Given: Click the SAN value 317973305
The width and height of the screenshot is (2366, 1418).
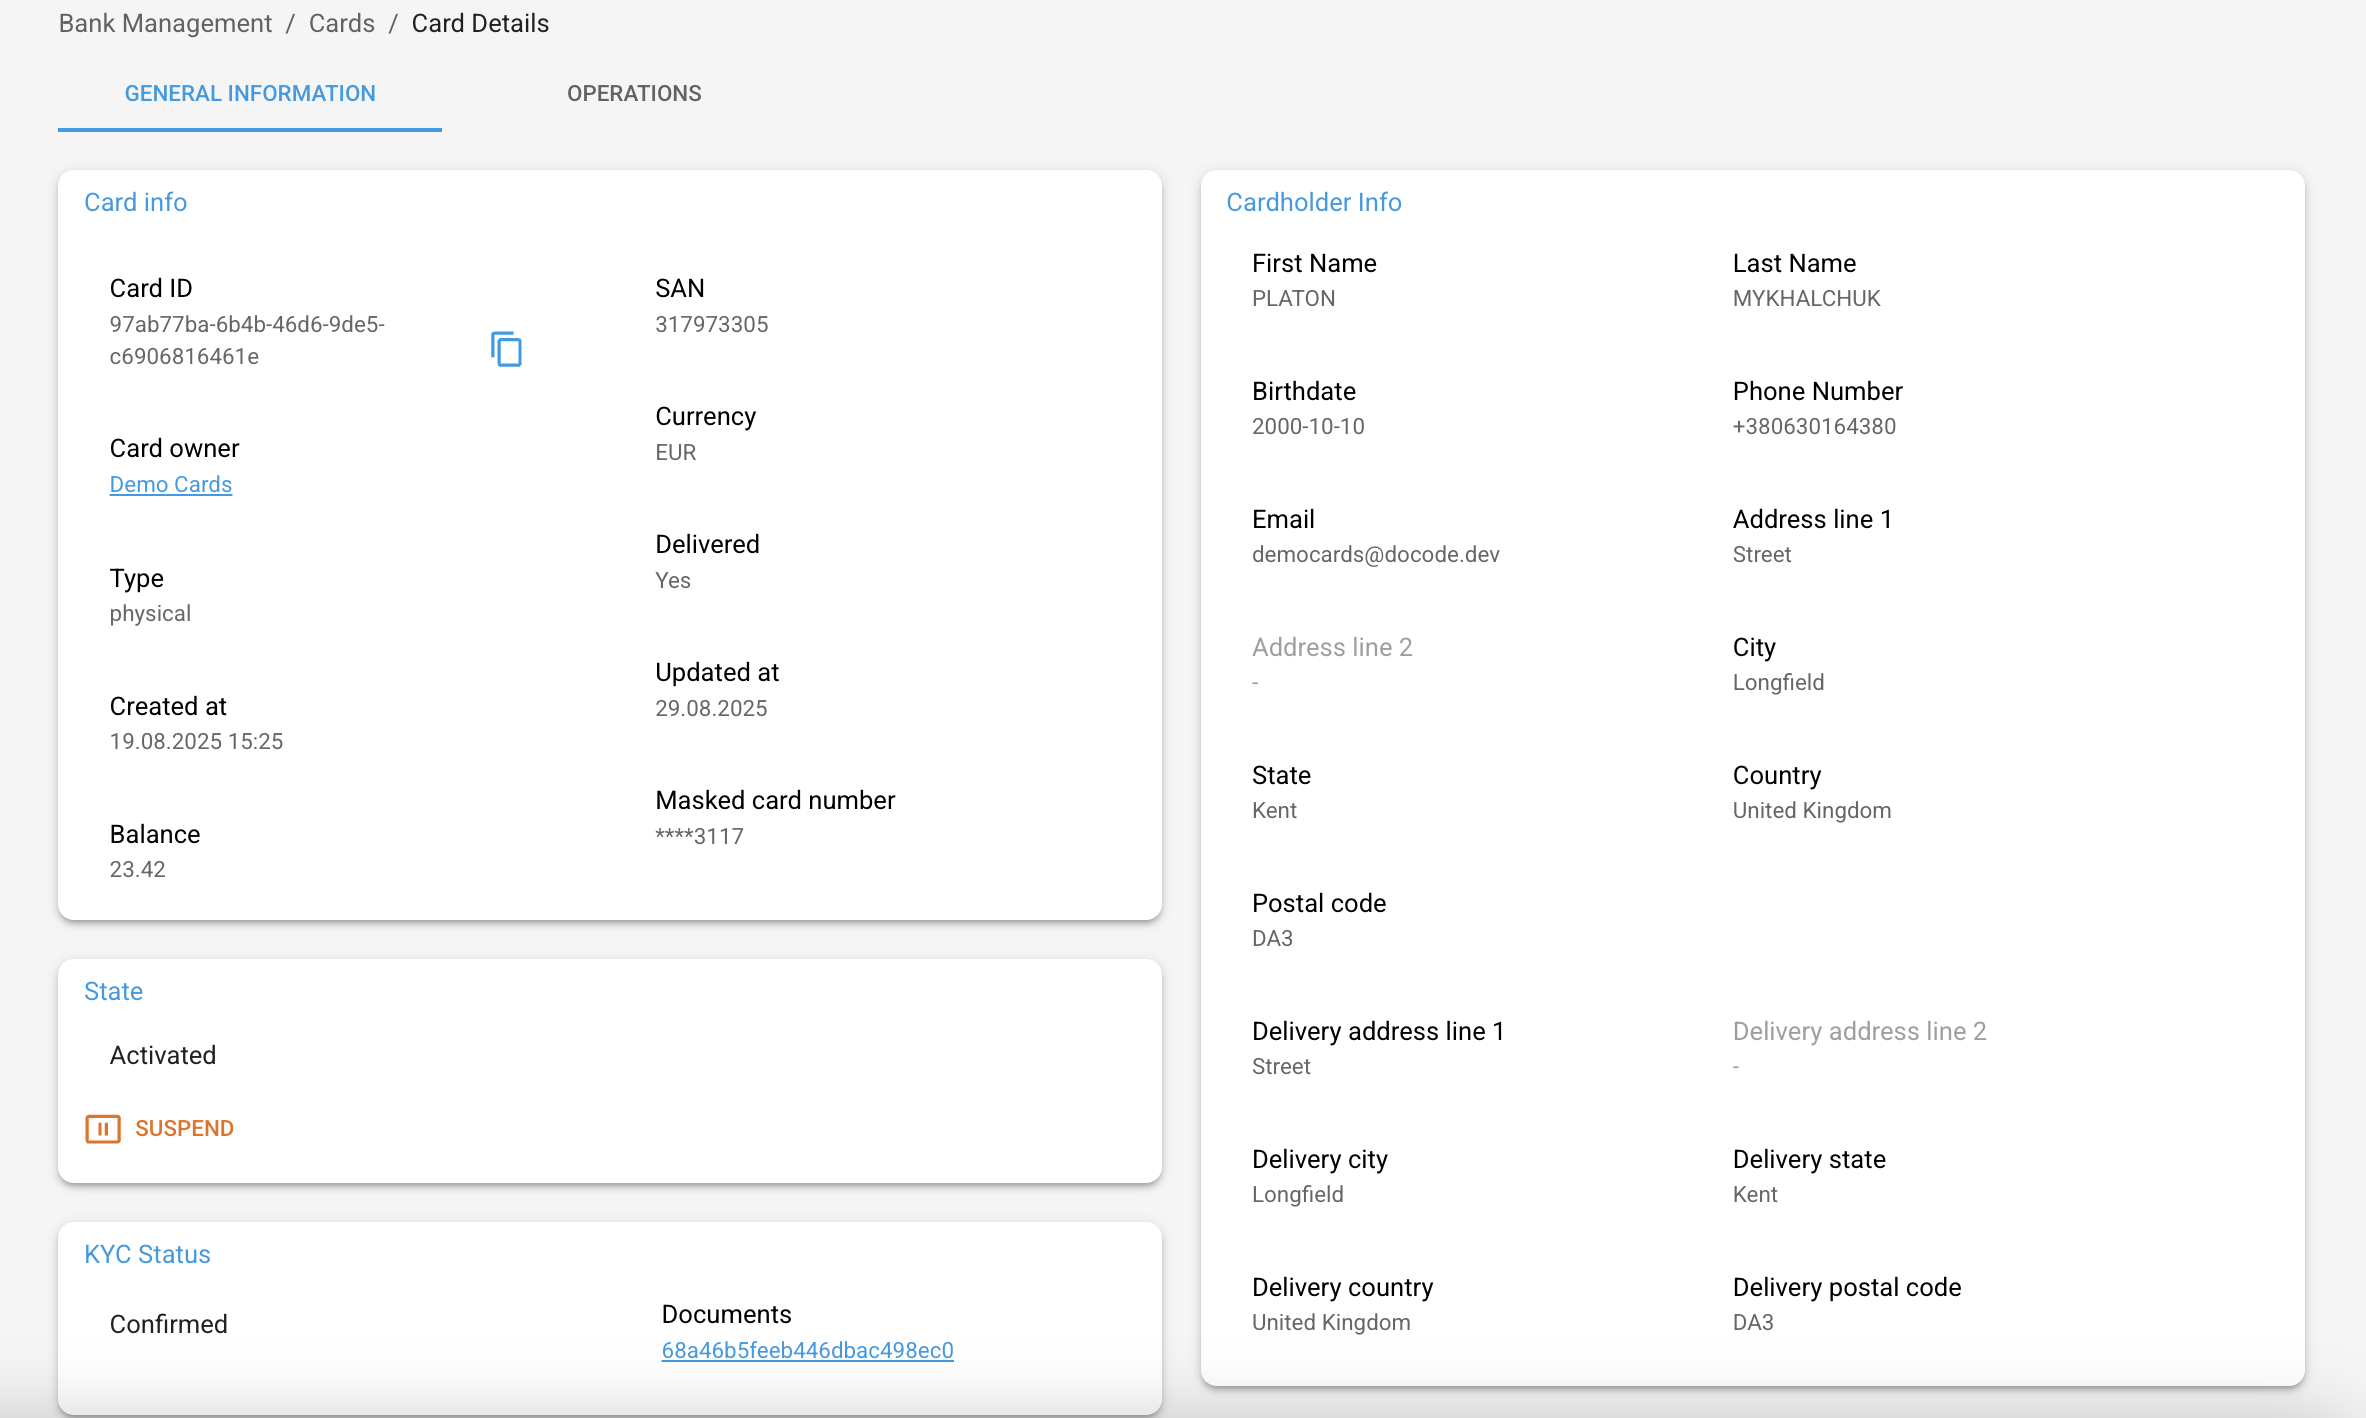Looking at the screenshot, I should pyautogui.click(x=711, y=324).
